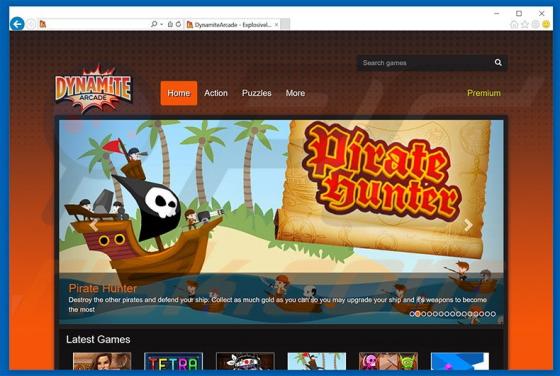
Task: Click the site favicon in address bar
Action: pyautogui.click(x=43, y=24)
